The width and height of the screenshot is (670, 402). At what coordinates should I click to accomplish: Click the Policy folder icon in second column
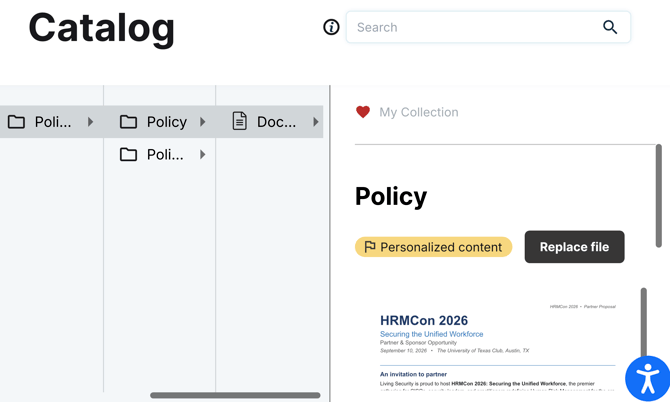tap(128, 122)
